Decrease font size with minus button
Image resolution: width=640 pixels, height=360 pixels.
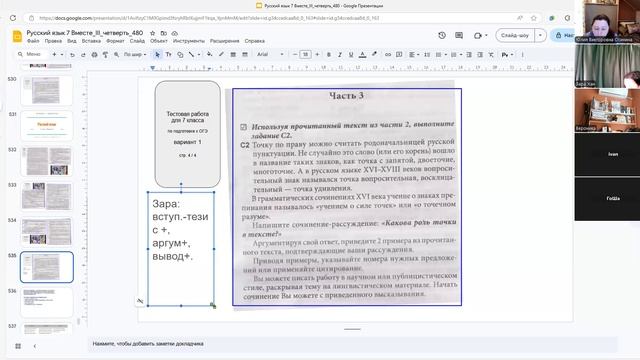click(x=295, y=55)
